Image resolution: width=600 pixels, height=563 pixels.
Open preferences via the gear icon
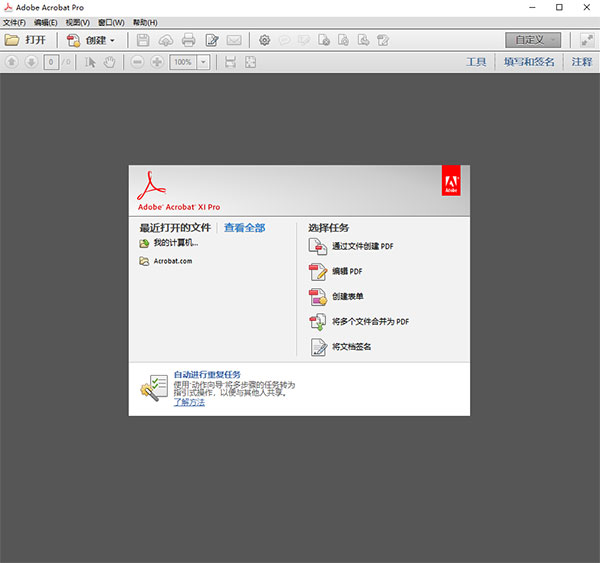click(264, 40)
